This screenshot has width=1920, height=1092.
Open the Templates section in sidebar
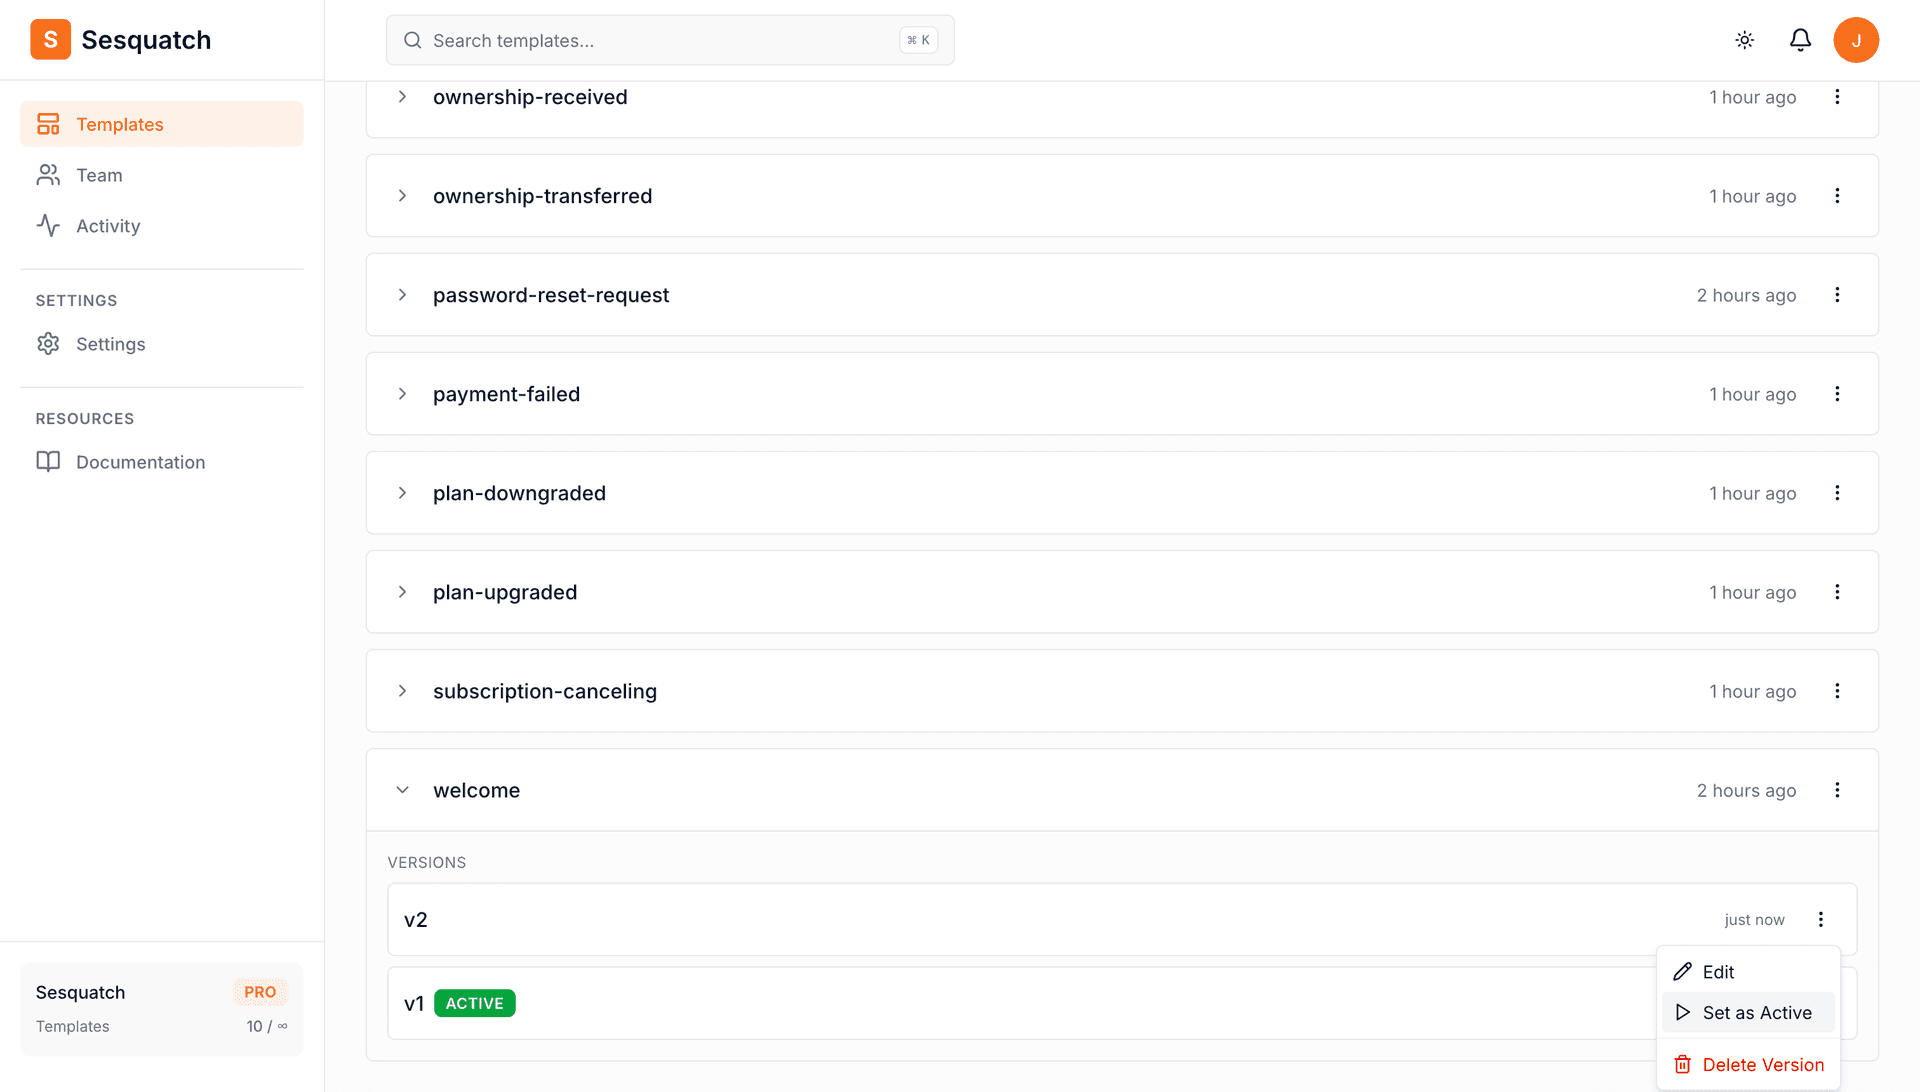119,124
